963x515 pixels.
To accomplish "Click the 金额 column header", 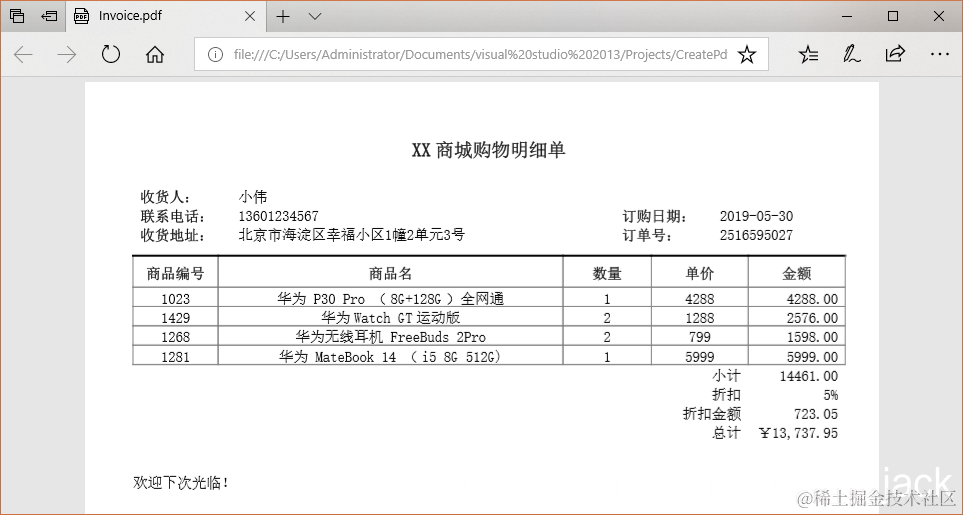I will (797, 273).
